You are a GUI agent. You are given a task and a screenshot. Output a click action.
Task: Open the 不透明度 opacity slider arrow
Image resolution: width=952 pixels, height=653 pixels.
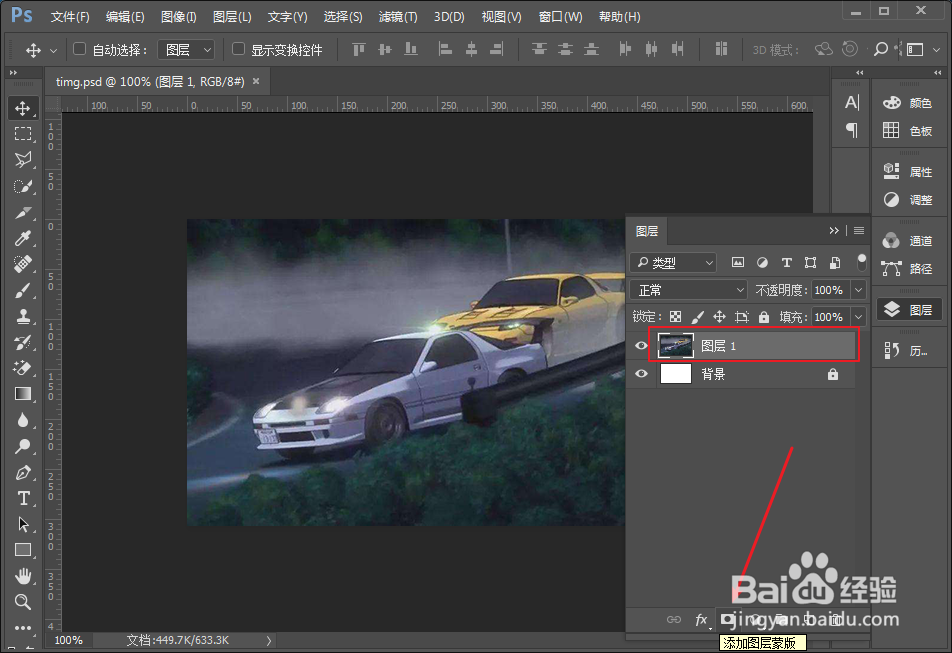858,290
